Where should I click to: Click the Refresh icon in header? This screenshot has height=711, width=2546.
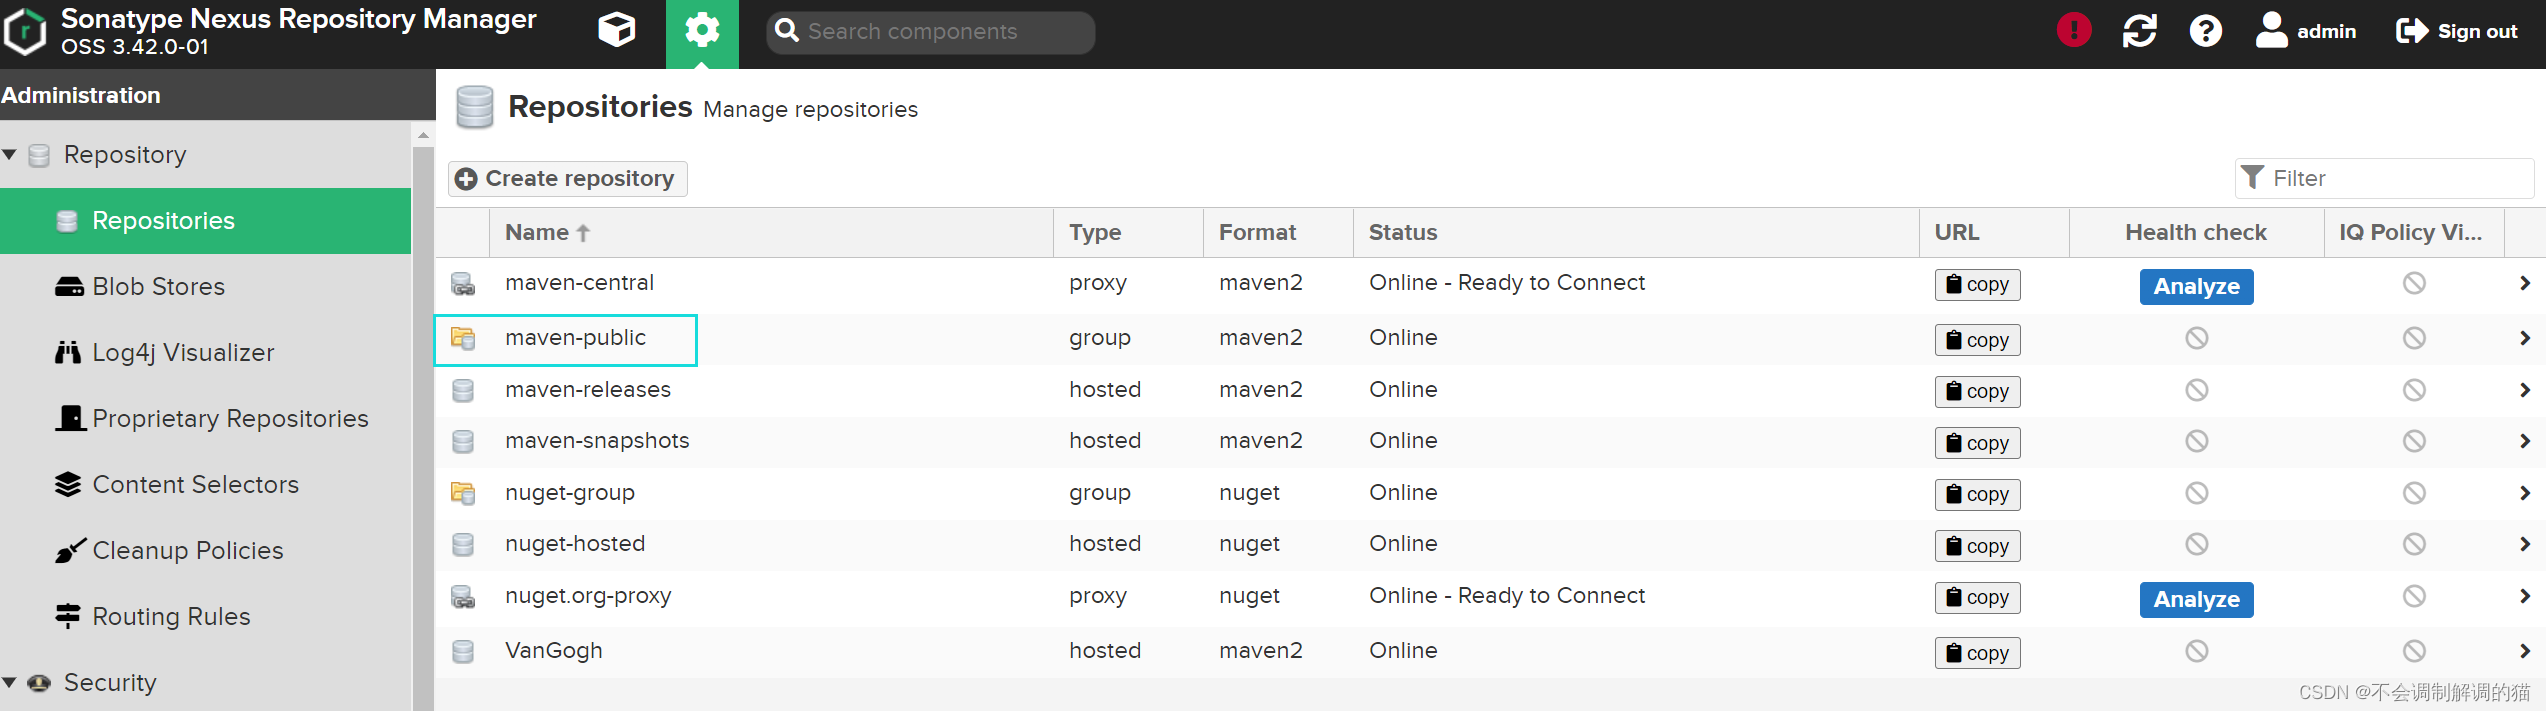pos(2139,31)
